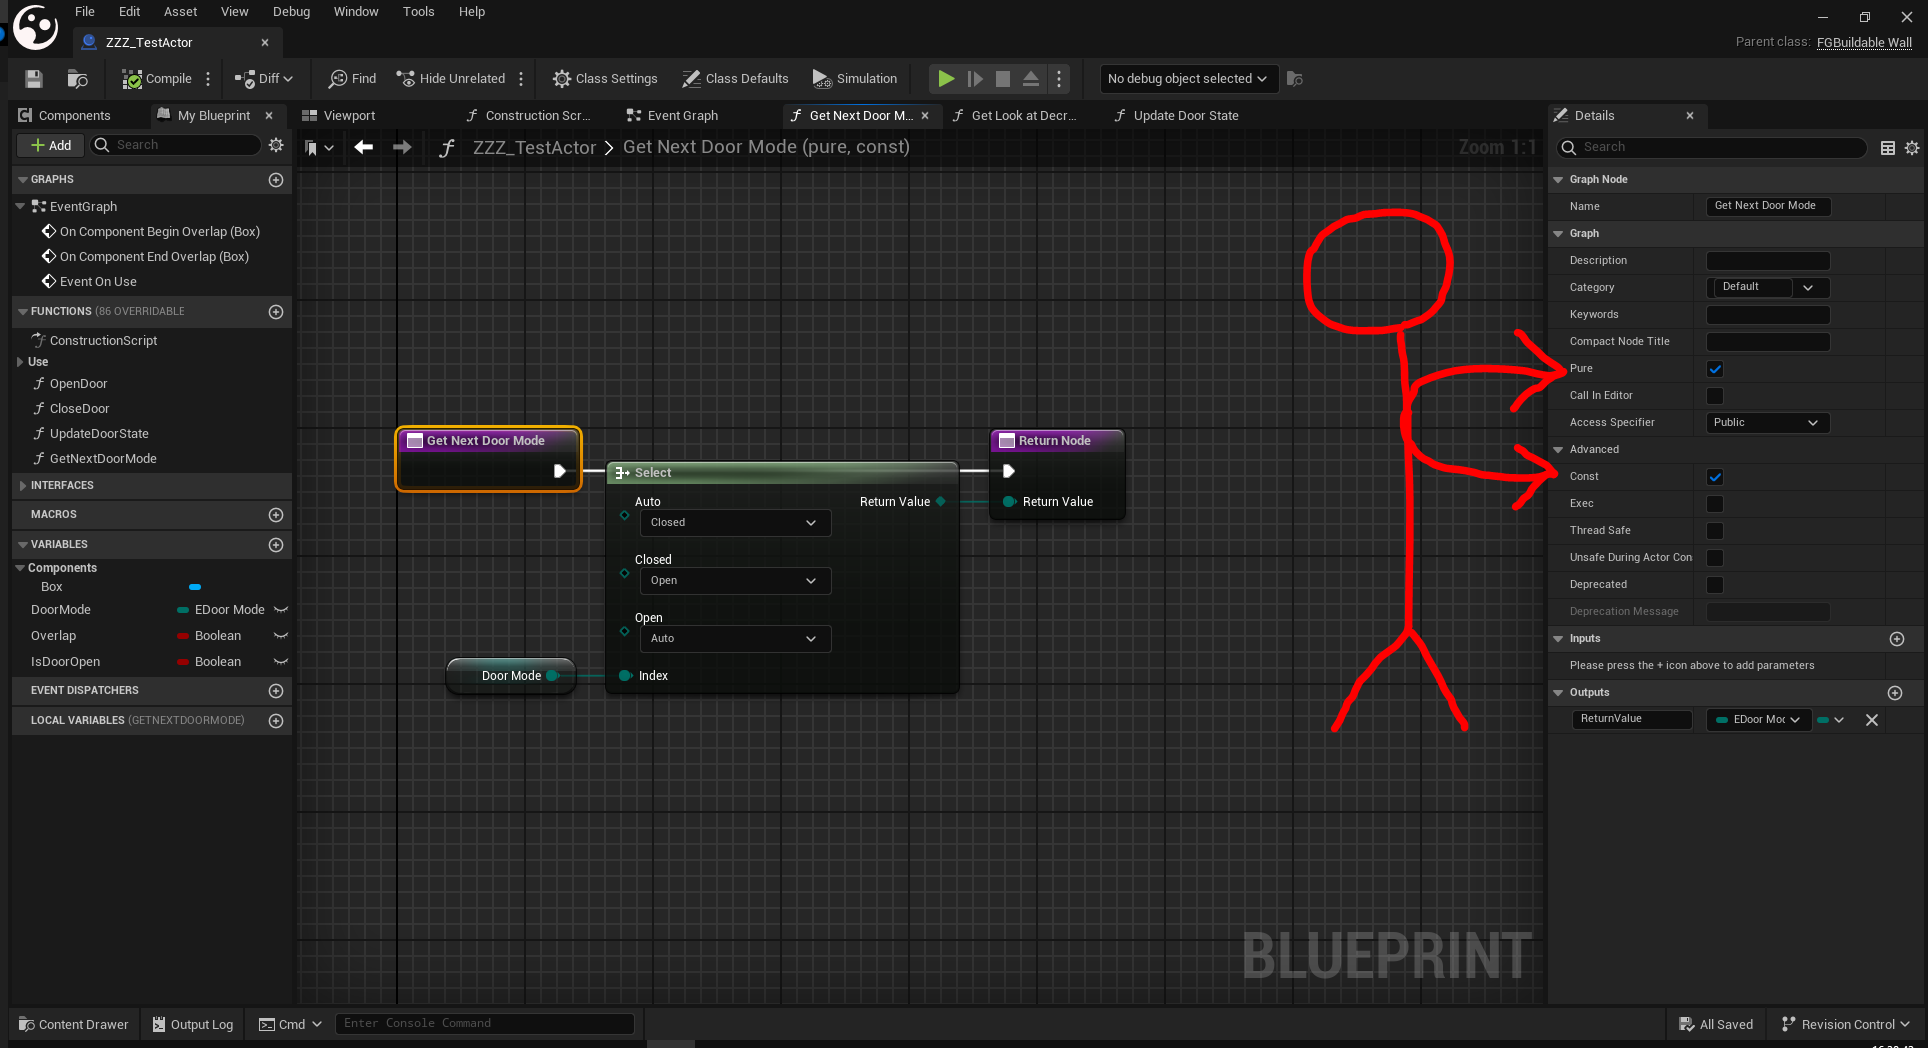Click the Browse to asset icon

pos(77,79)
